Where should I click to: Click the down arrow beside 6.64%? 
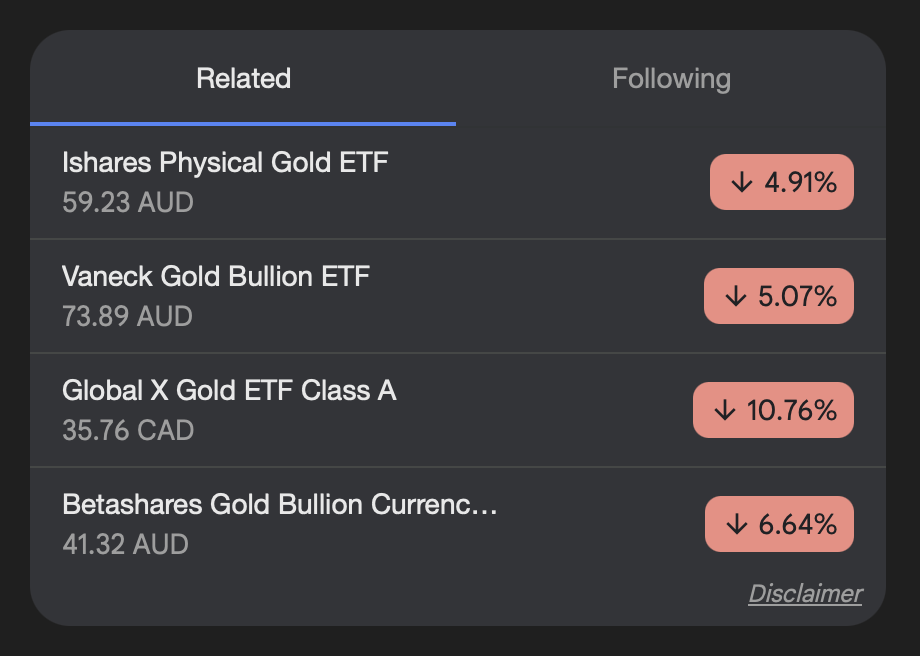736,525
